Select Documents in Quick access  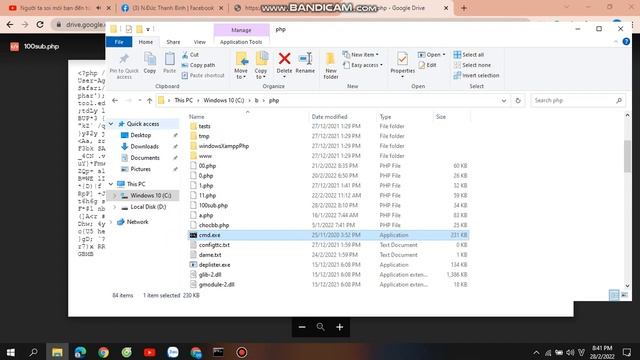[x=145, y=158]
